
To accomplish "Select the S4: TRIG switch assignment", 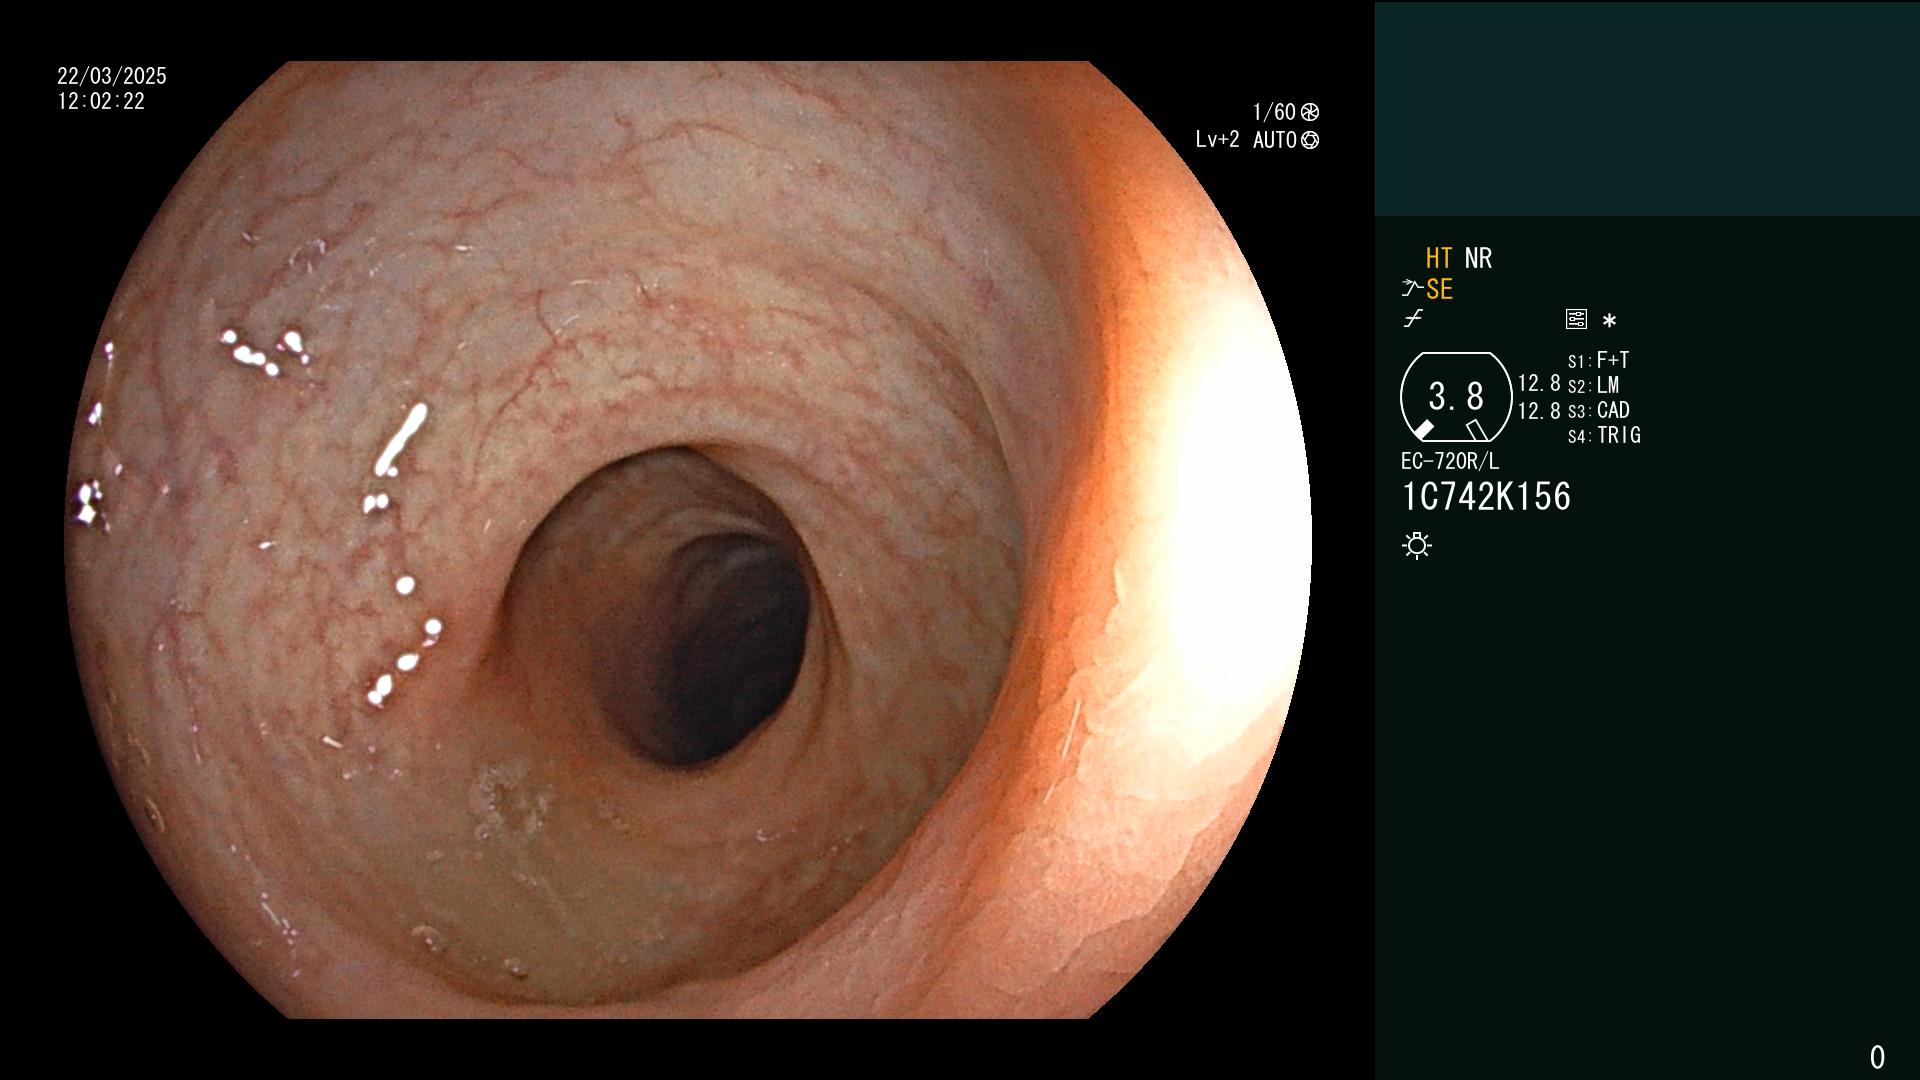I will click(x=1604, y=435).
